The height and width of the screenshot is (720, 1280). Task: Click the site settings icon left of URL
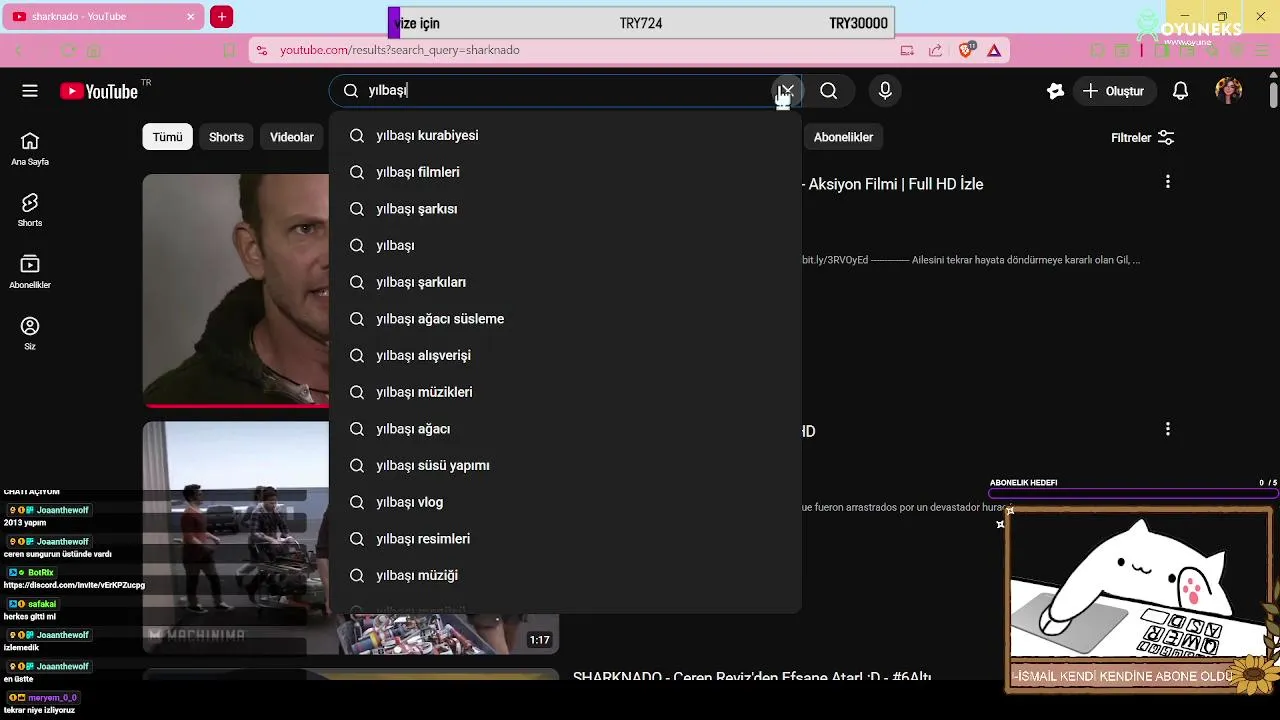pyautogui.click(x=261, y=50)
